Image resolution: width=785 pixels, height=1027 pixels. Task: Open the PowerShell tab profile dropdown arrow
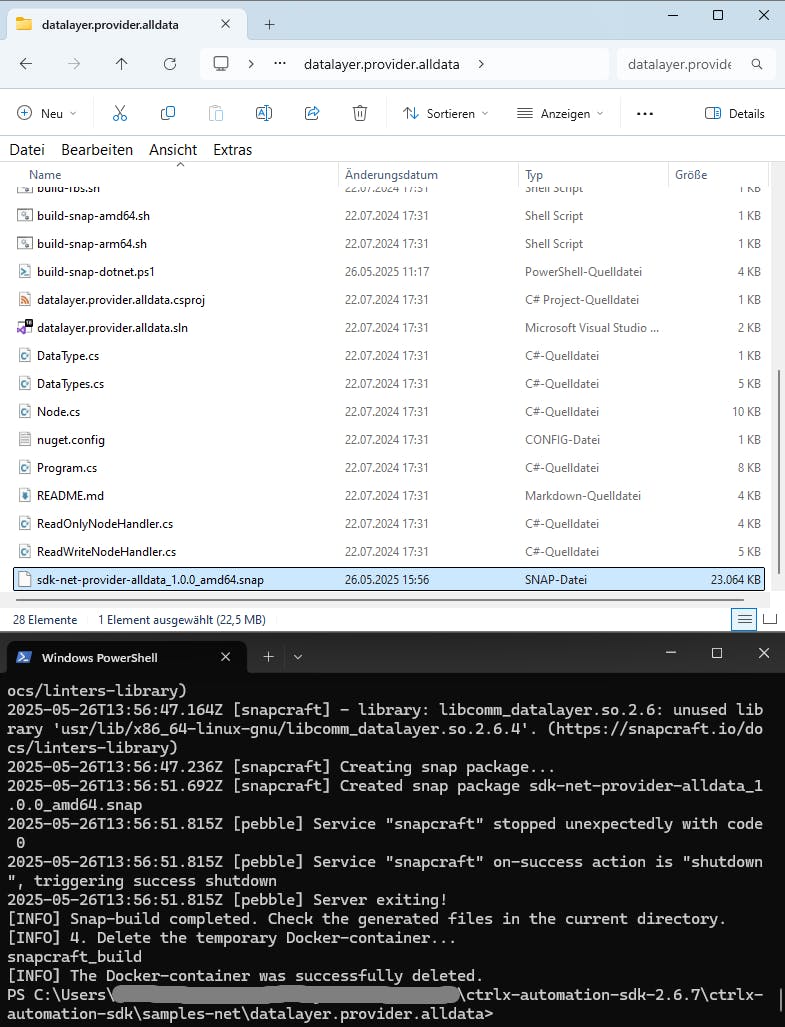(x=297, y=657)
